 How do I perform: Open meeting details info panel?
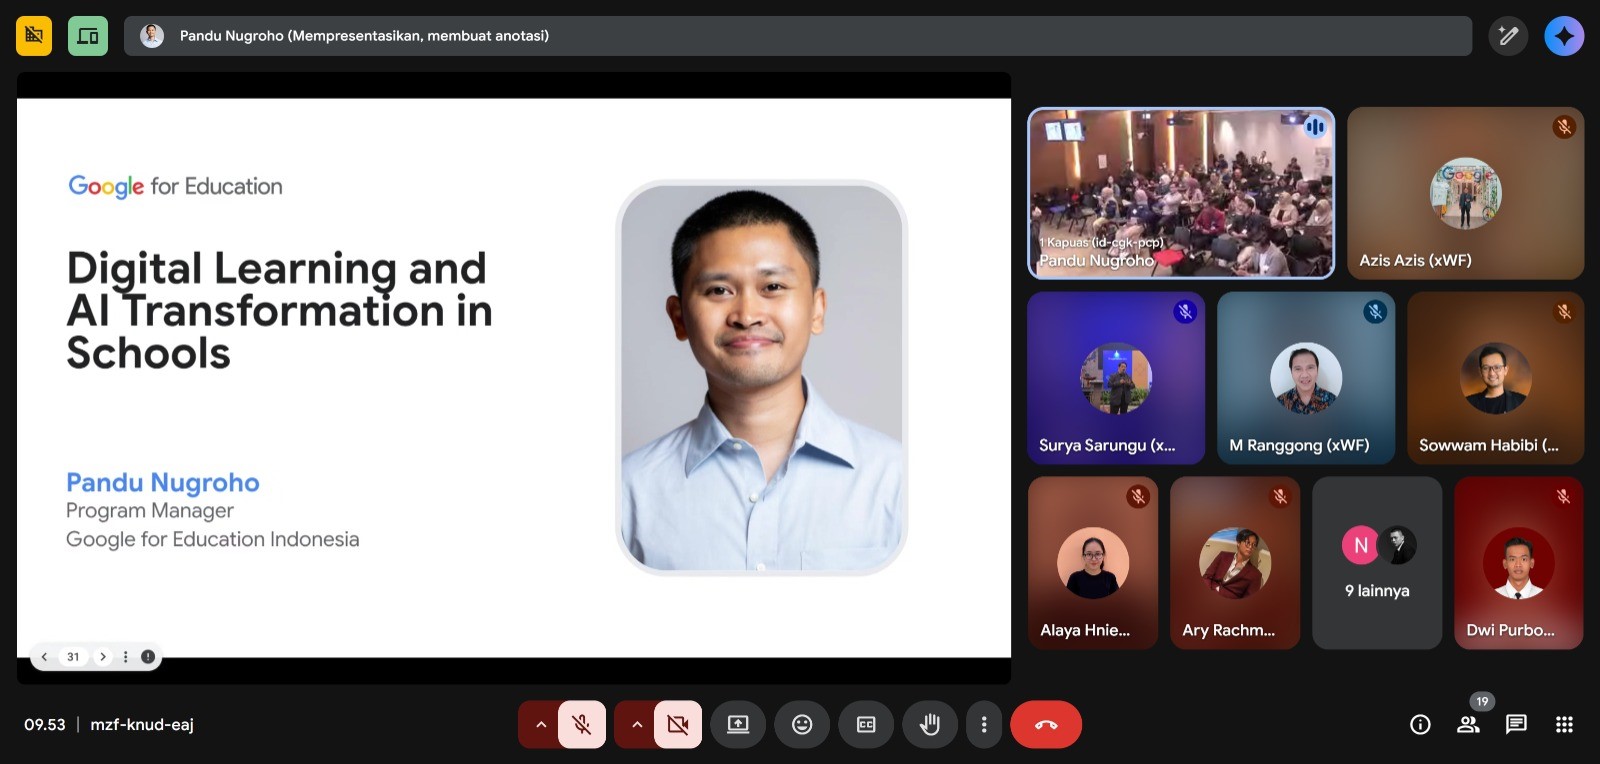(1420, 725)
